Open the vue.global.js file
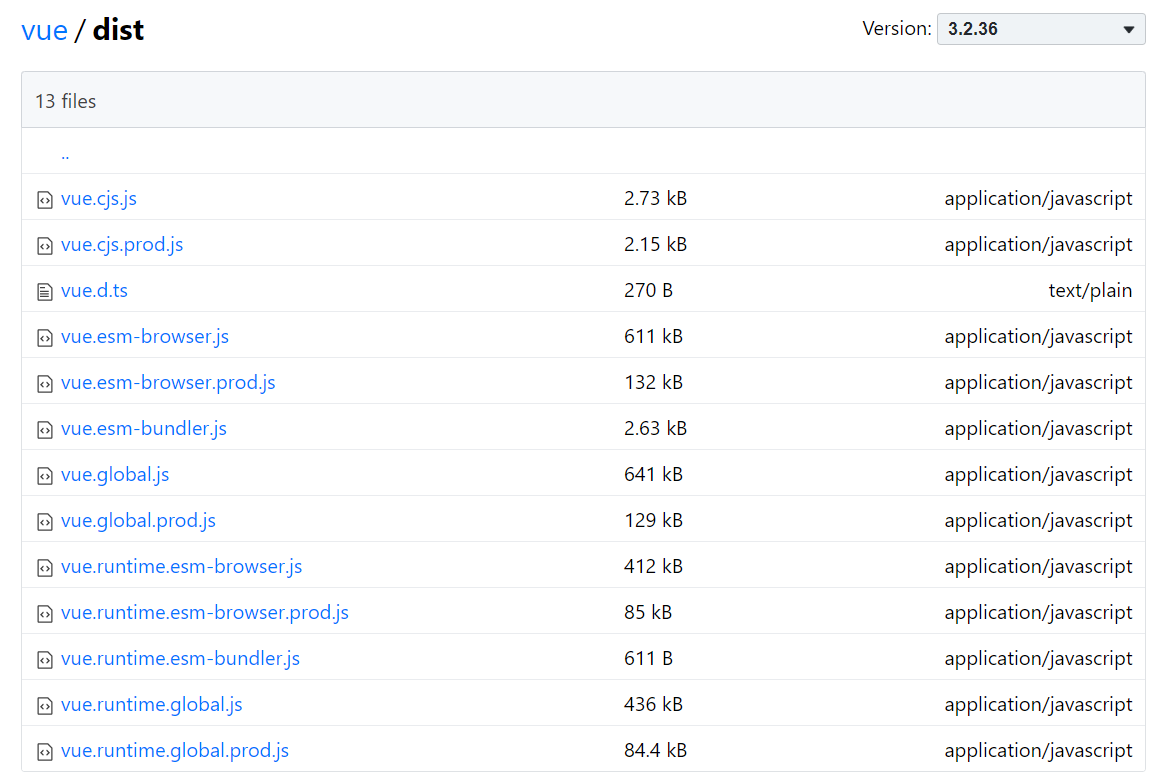1165x784 pixels. (x=115, y=475)
